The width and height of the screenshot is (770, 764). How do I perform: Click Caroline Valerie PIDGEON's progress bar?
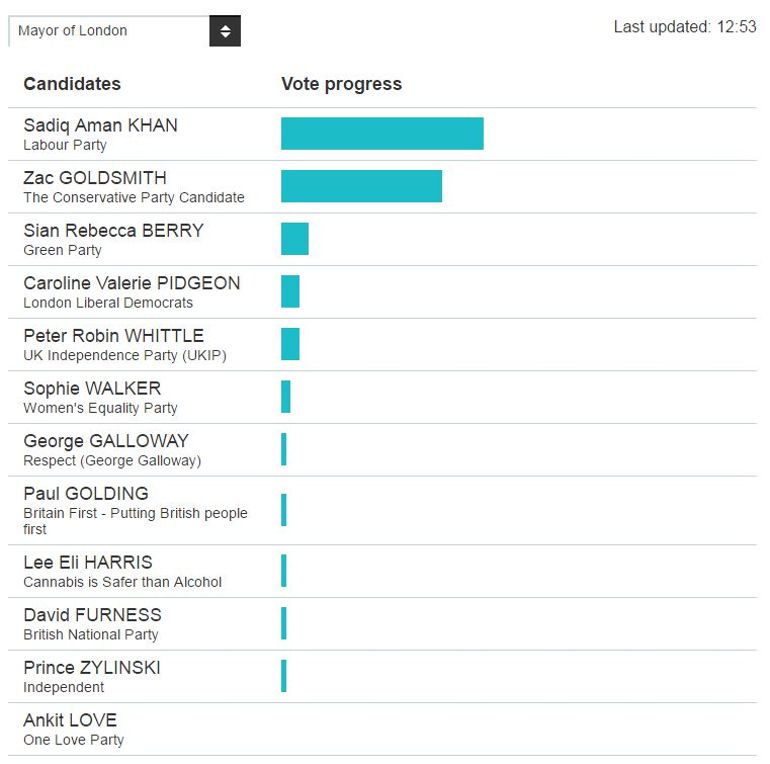pyautogui.click(x=290, y=291)
